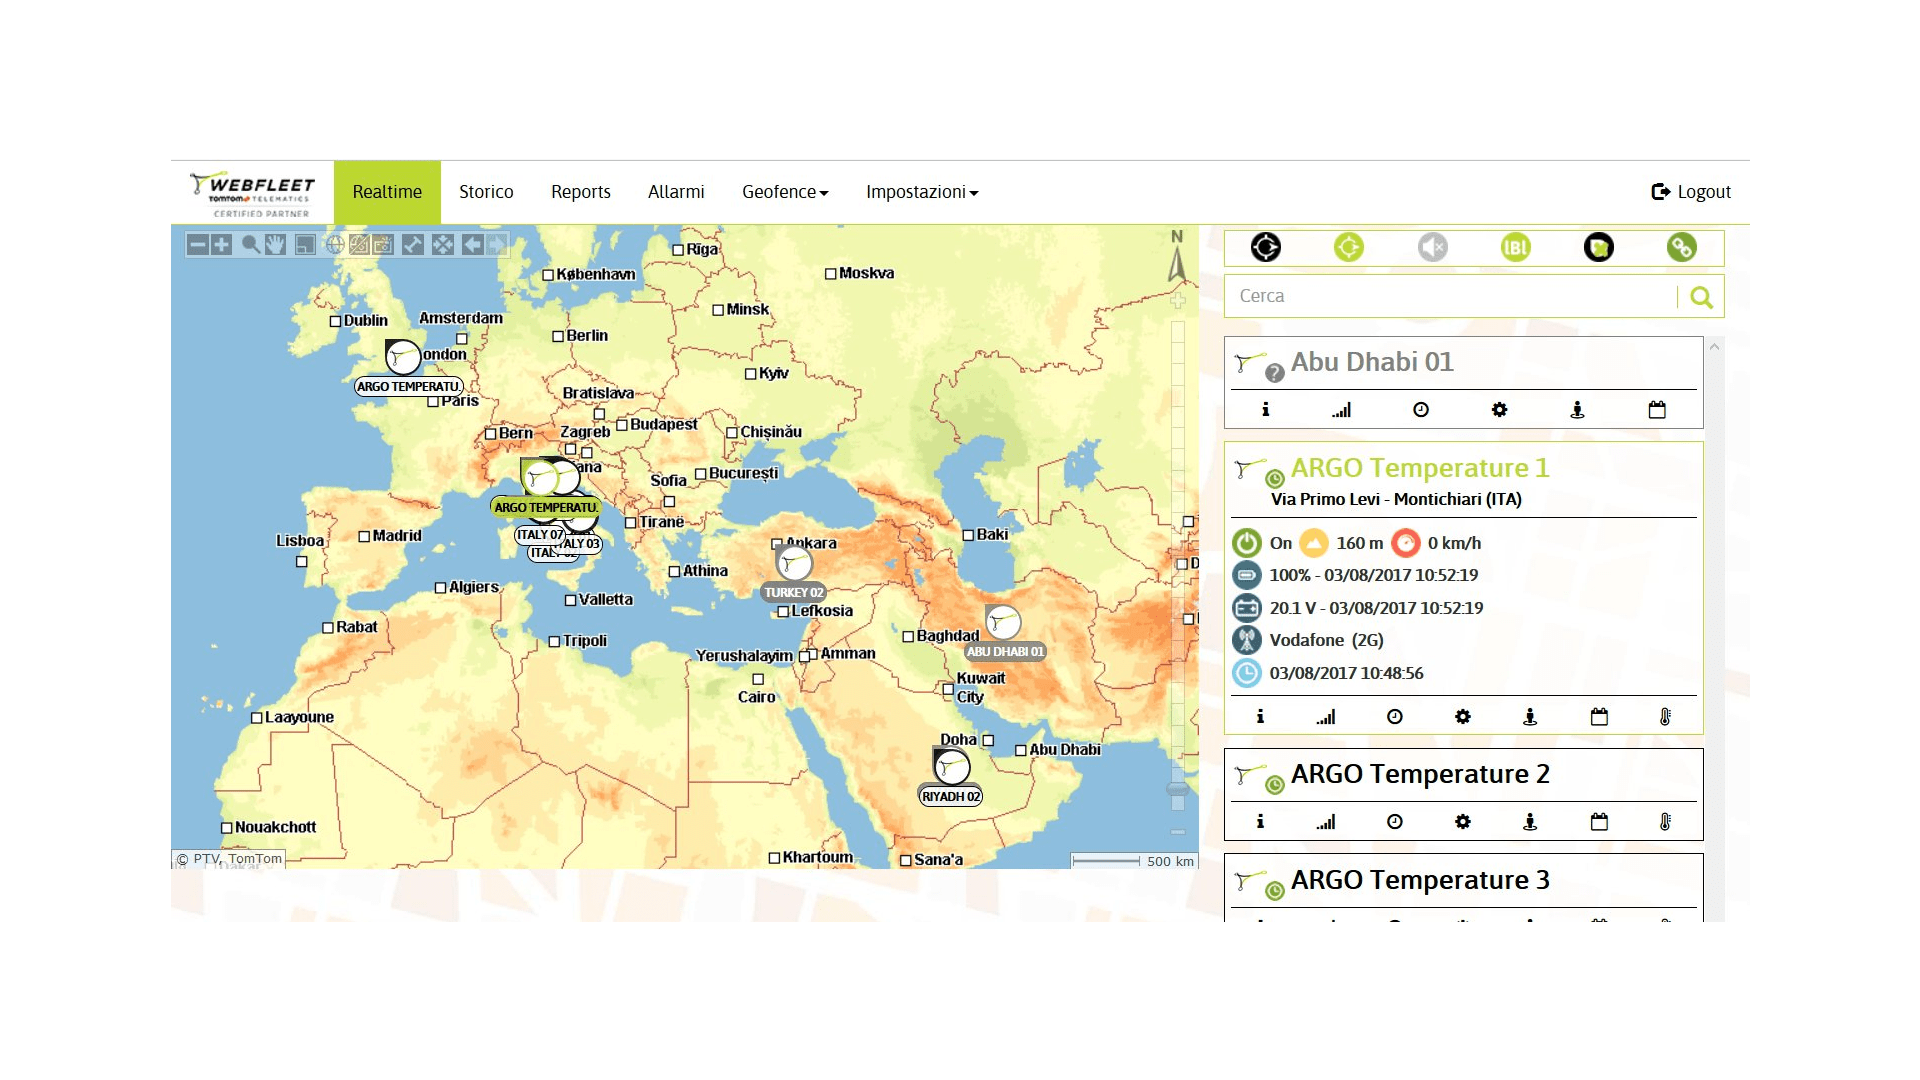The image size is (1920, 1080).
Task: Click signal strength icon under Abu Dhabi 01
Action: [1341, 410]
